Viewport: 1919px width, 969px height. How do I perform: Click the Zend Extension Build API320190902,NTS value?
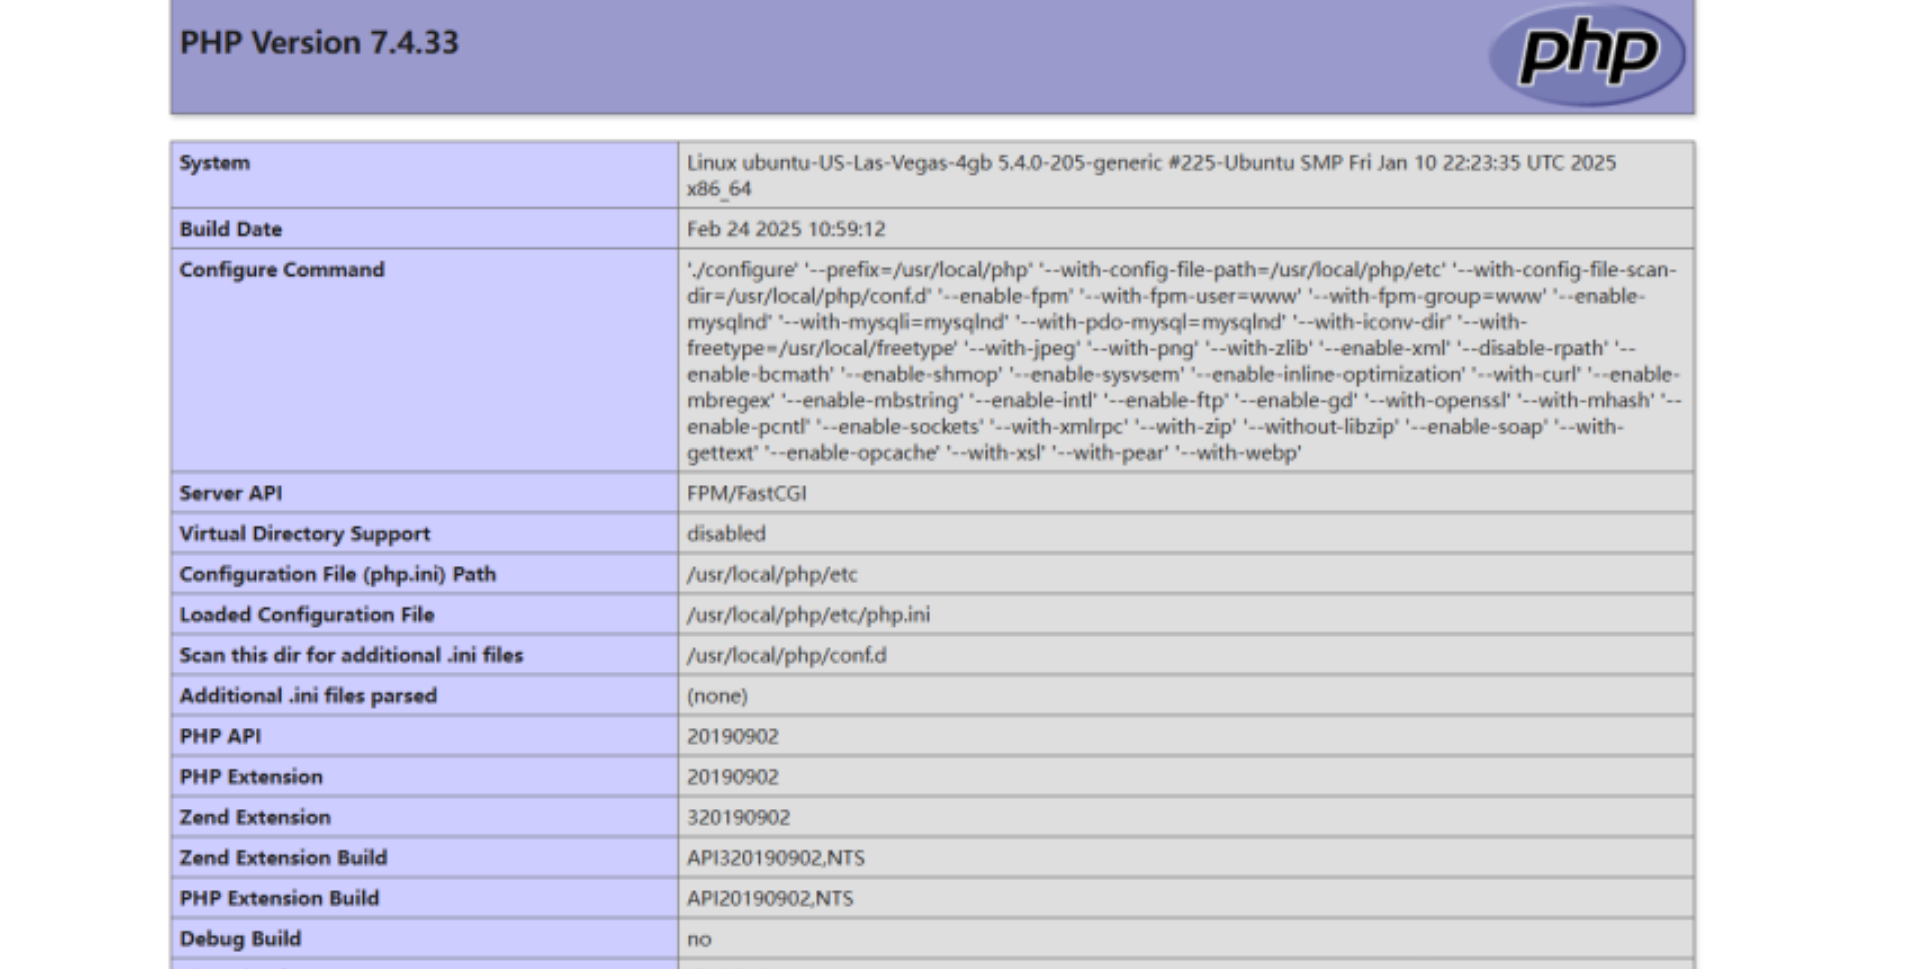(x=775, y=858)
